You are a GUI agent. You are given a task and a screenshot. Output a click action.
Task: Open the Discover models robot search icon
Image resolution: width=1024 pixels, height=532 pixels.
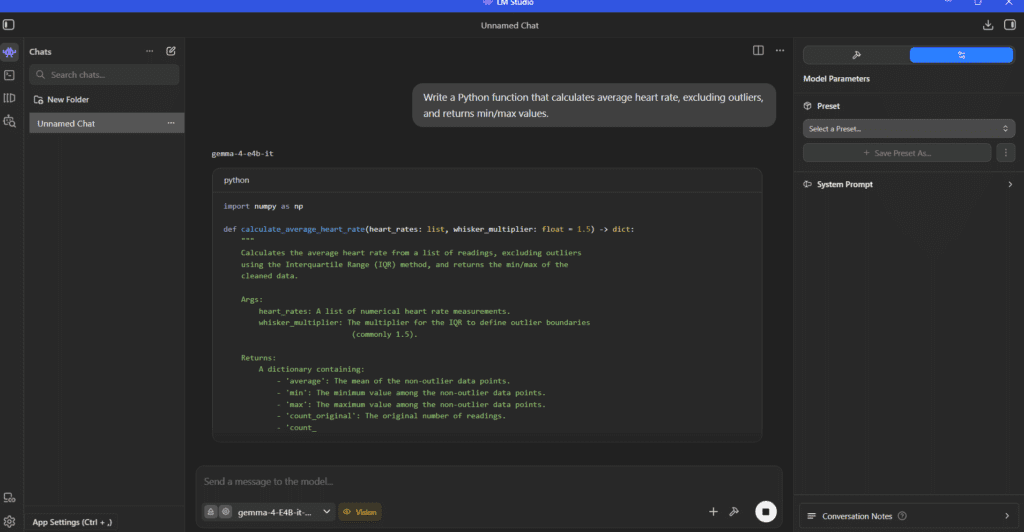point(9,121)
